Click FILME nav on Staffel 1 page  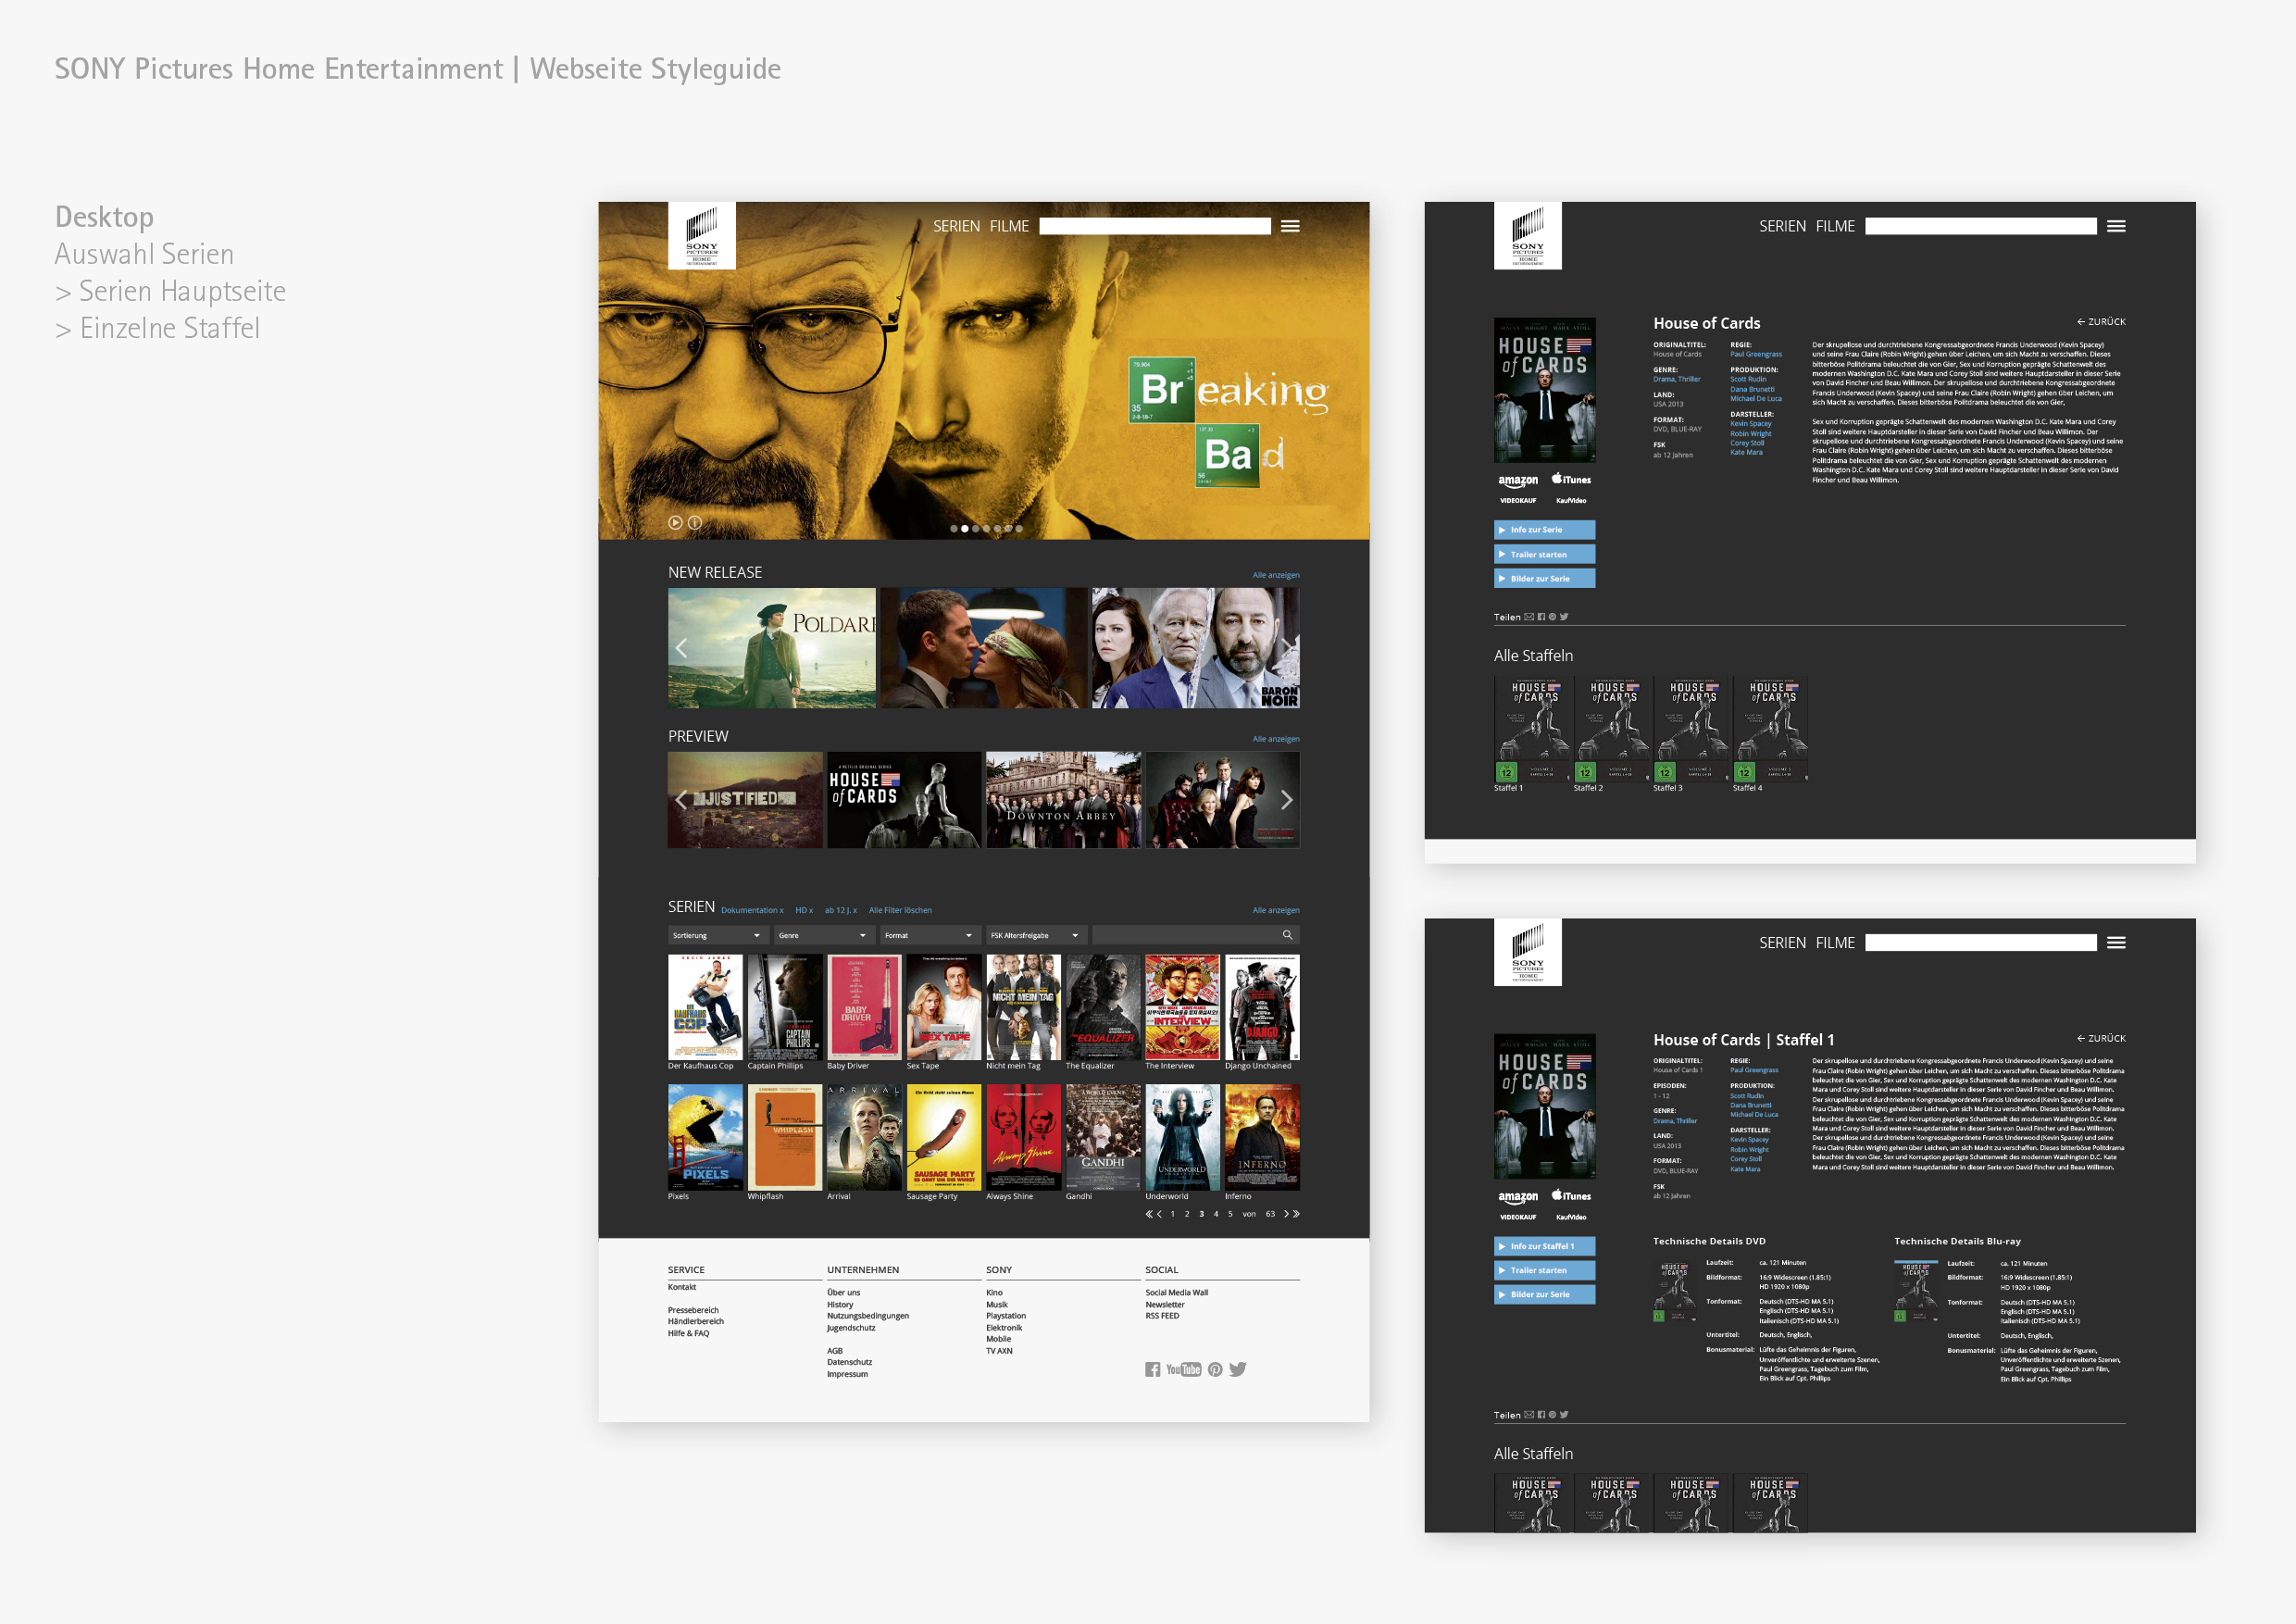tap(1835, 942)
